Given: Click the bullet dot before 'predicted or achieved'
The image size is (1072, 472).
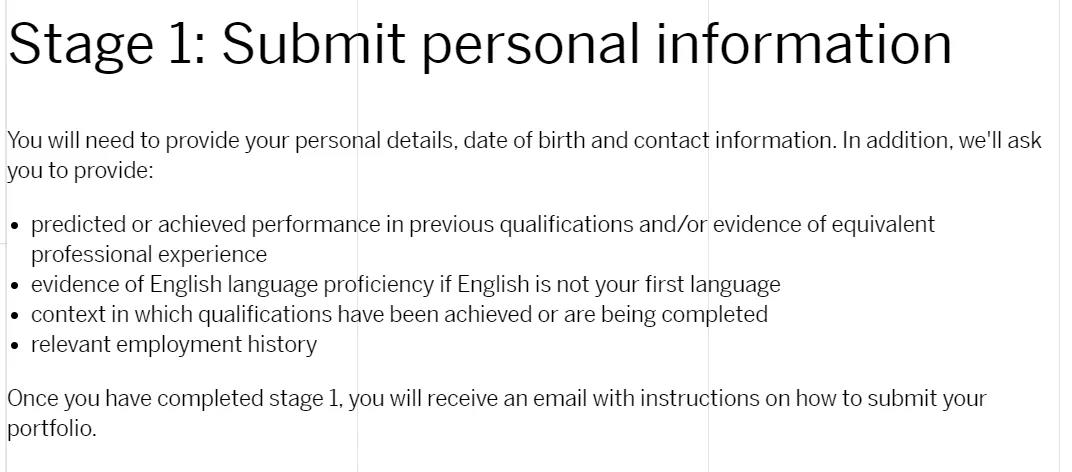Looking at the screenshot, I should 16,226.
